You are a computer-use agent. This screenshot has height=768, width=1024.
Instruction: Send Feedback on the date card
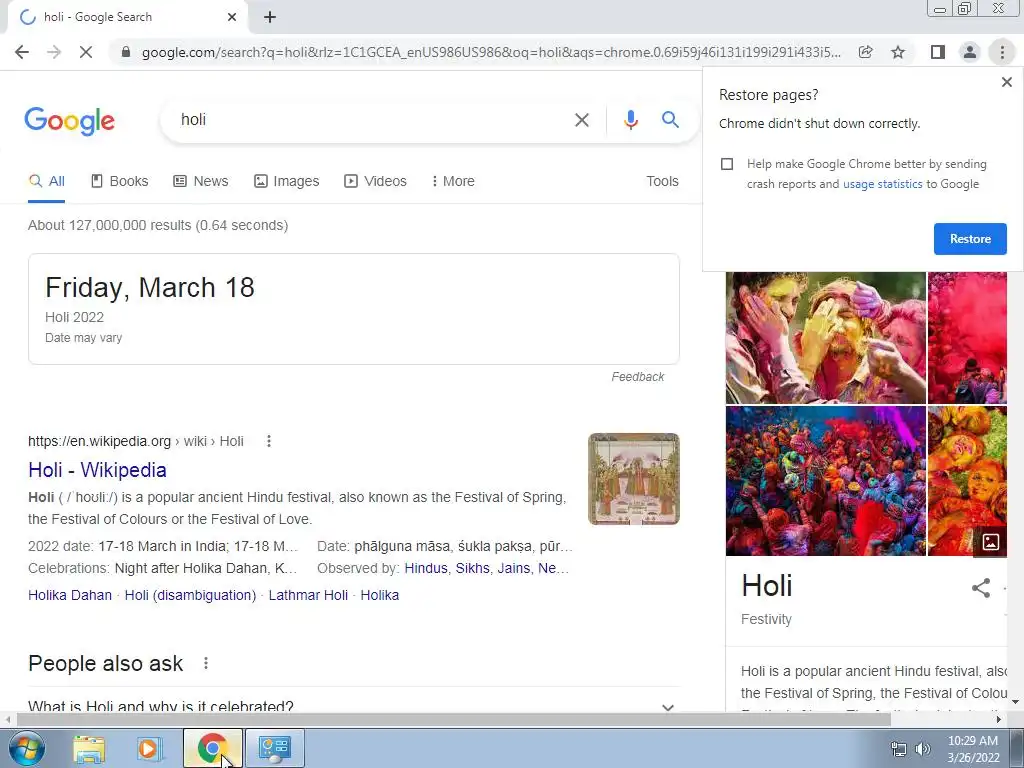point(637,377)
